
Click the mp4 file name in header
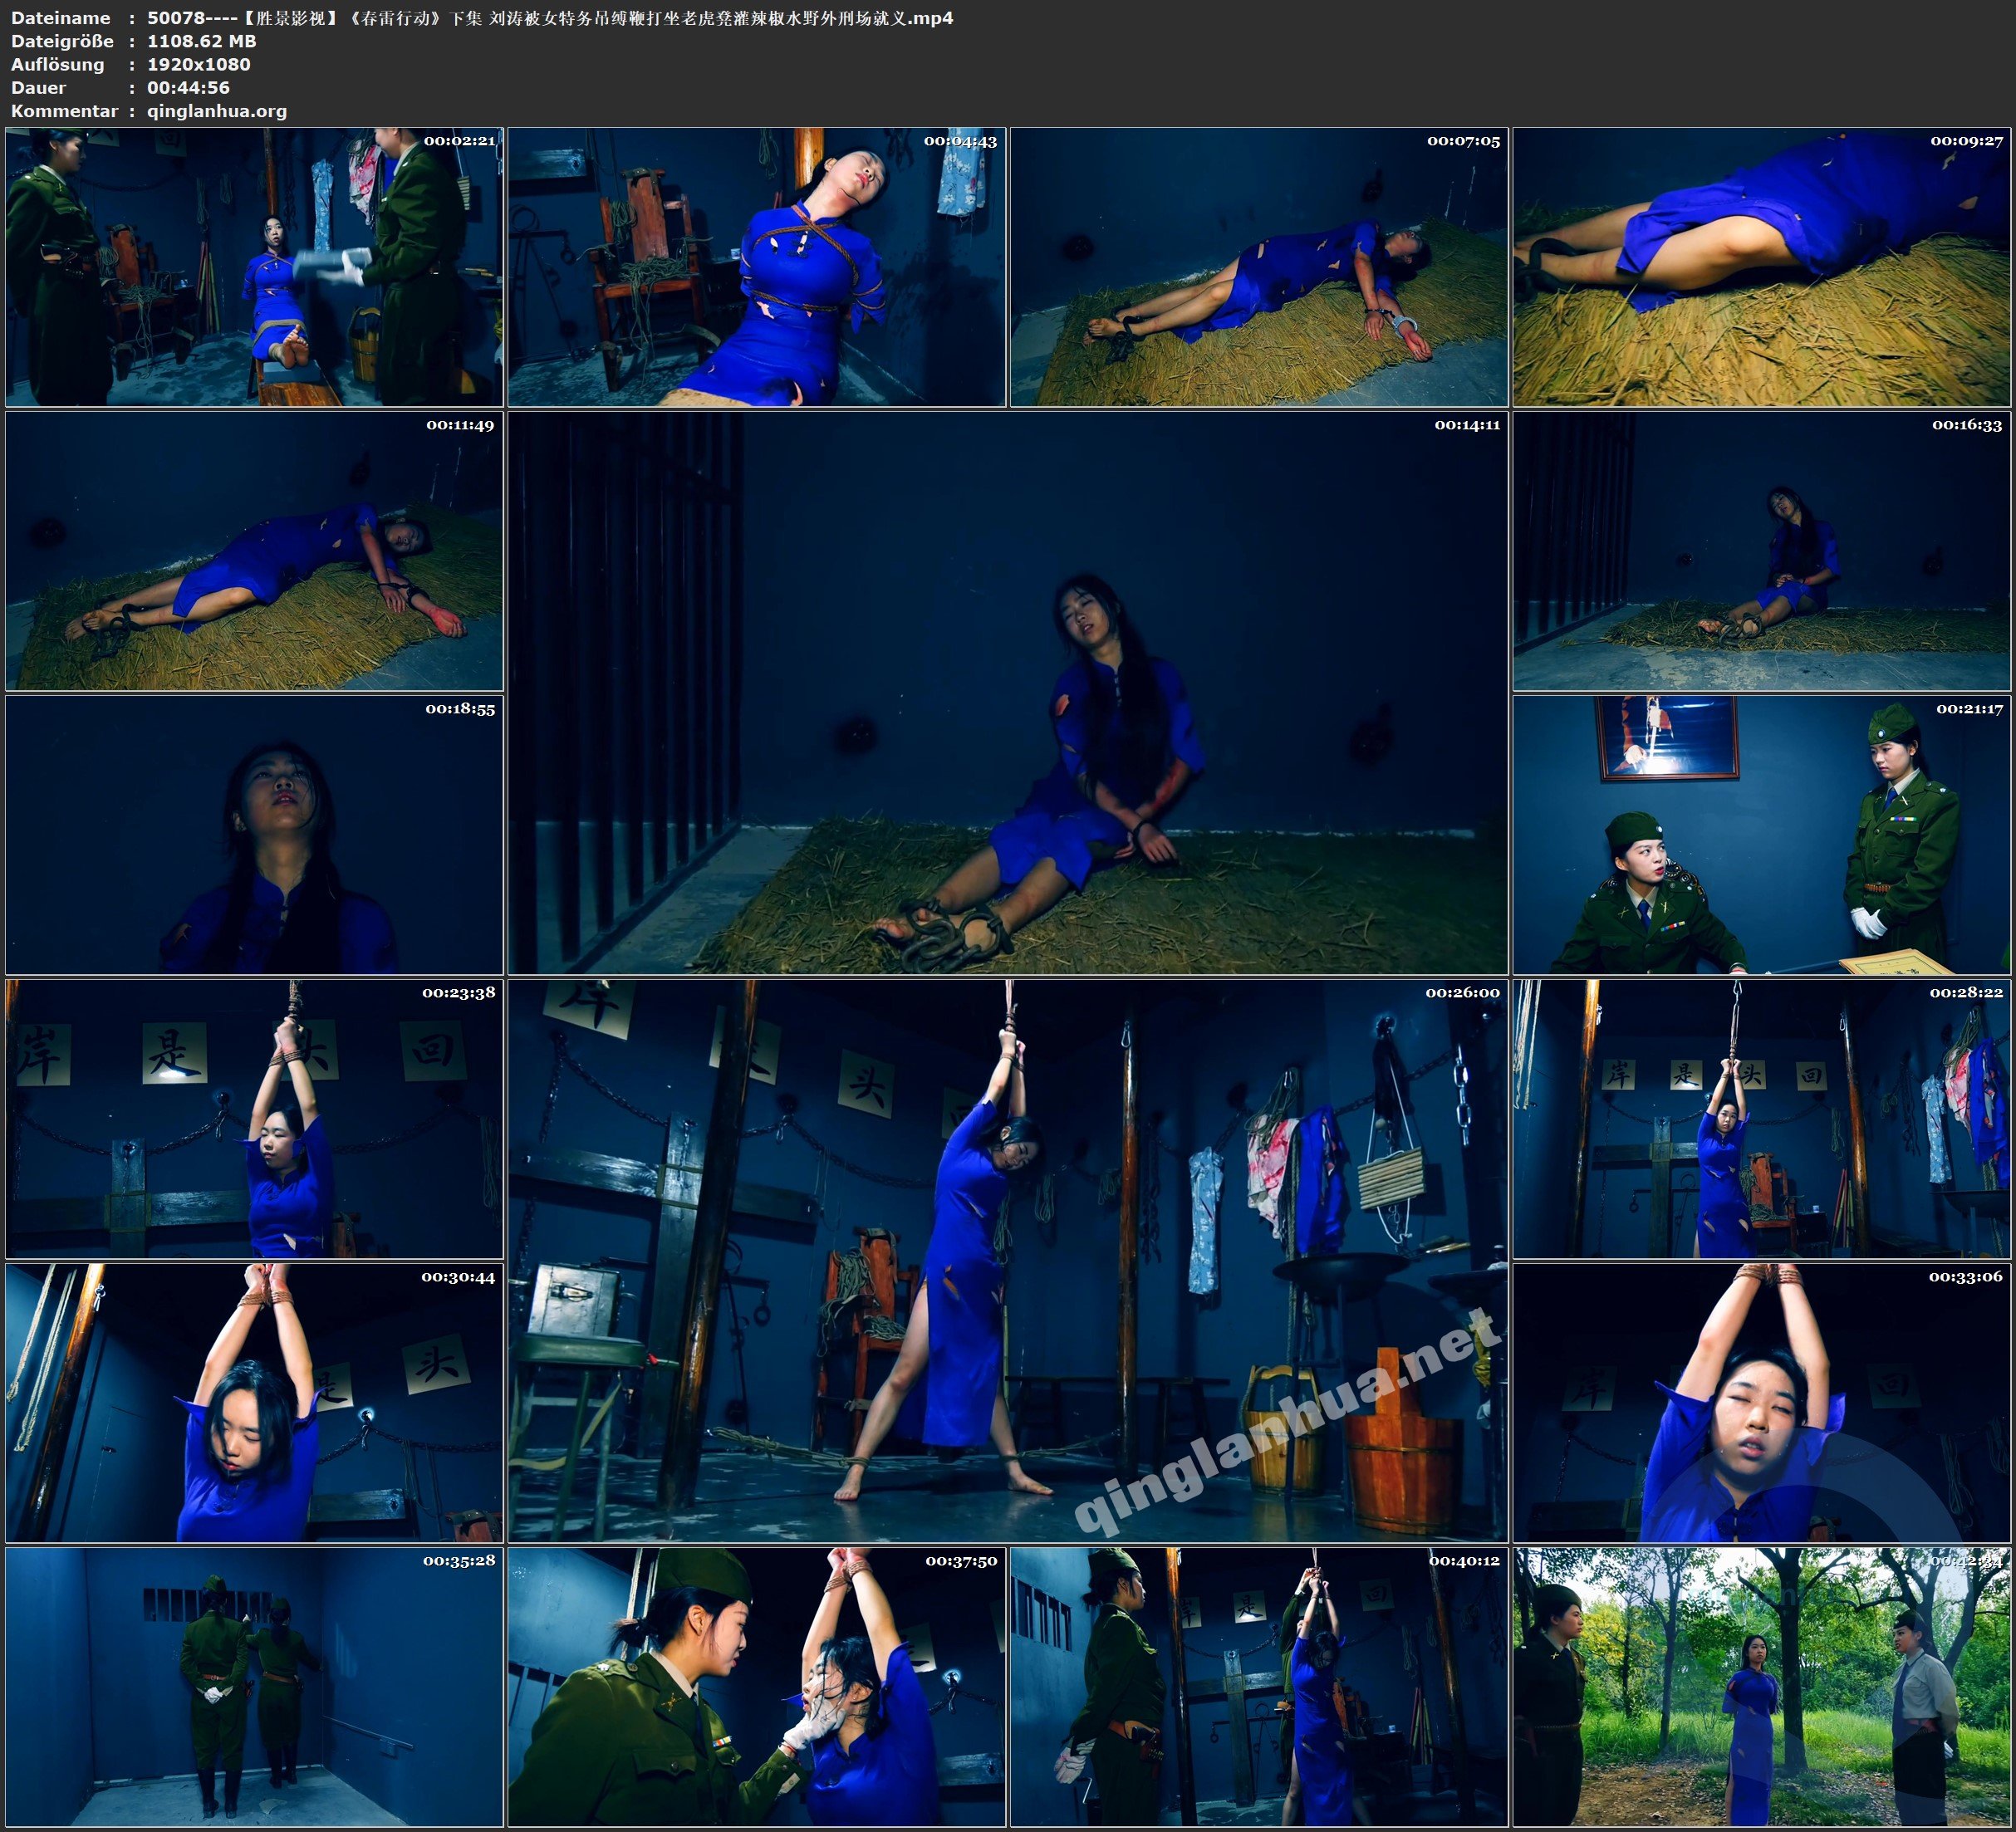tap(549, 18)
